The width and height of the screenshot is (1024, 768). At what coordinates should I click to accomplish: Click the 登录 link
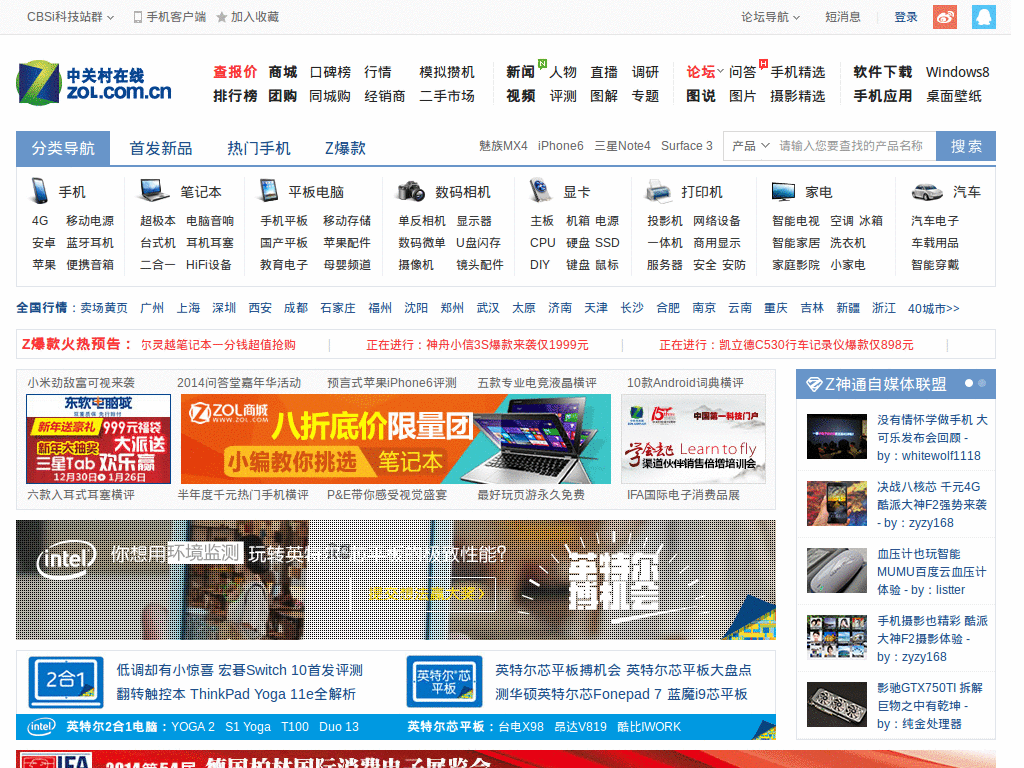tap(906, 17)
